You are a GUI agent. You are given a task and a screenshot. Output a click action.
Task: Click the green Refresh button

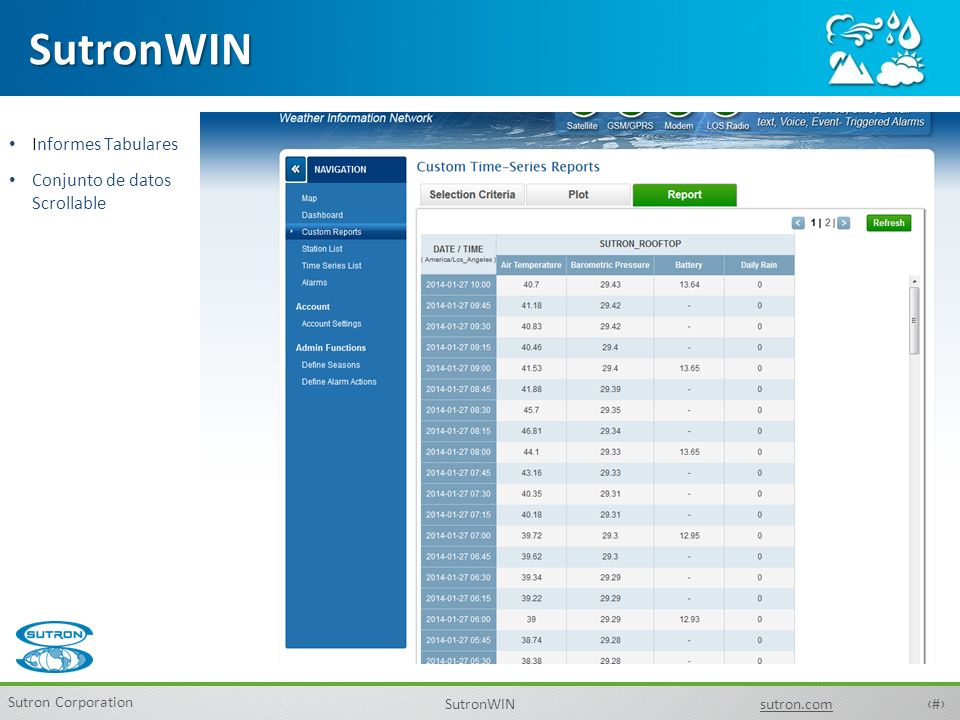(x=888, y=223)
